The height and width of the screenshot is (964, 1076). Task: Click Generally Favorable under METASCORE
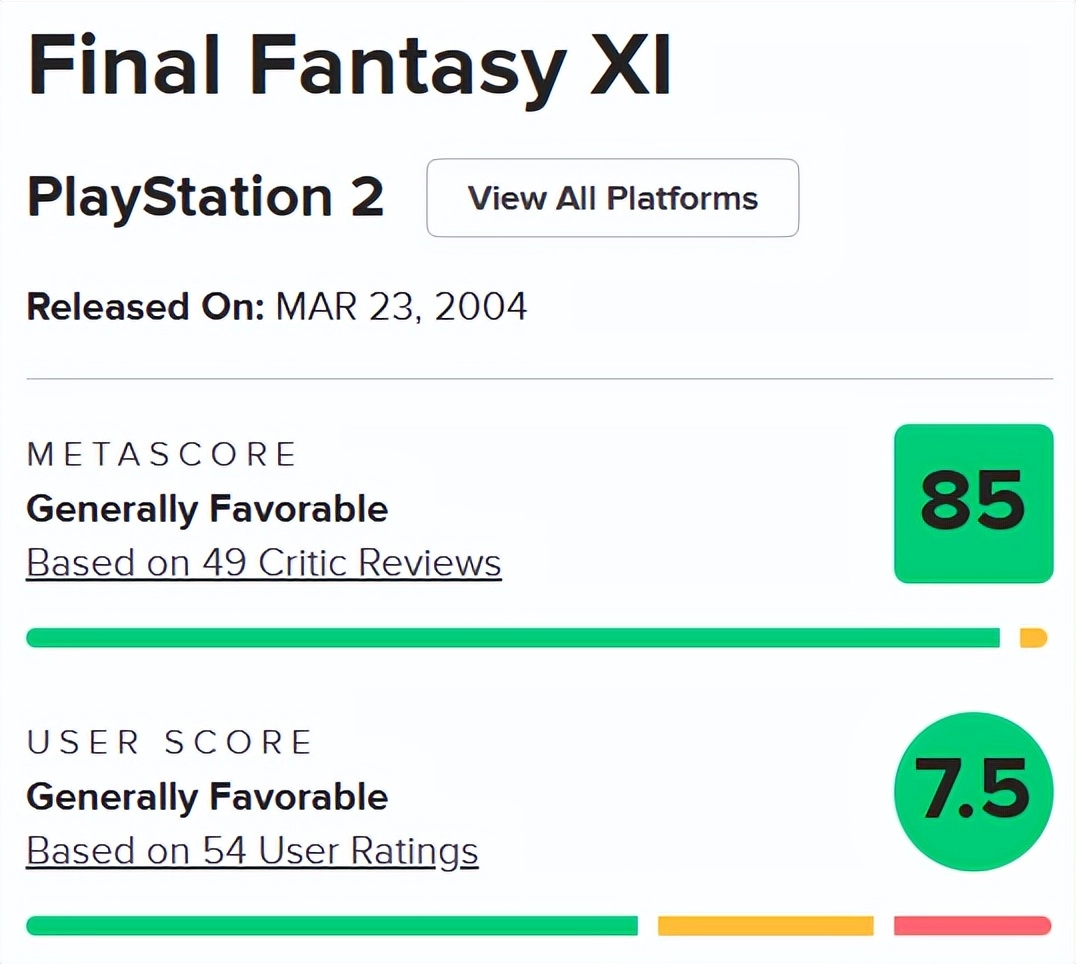(207, 509)
